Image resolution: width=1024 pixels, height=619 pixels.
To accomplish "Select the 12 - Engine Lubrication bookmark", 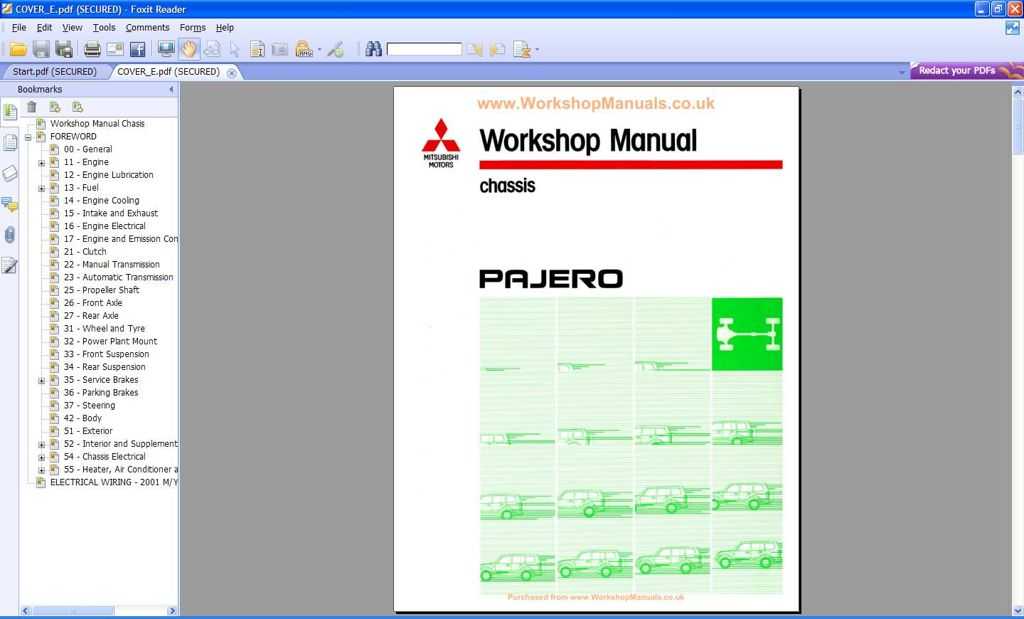I will [108, 175].
